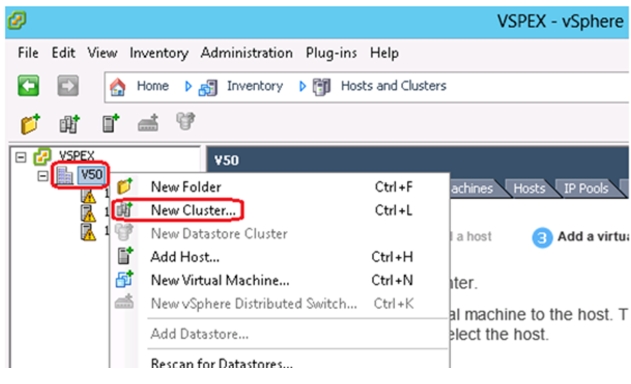Choose Add Host... from context menu

click(280, 257)
